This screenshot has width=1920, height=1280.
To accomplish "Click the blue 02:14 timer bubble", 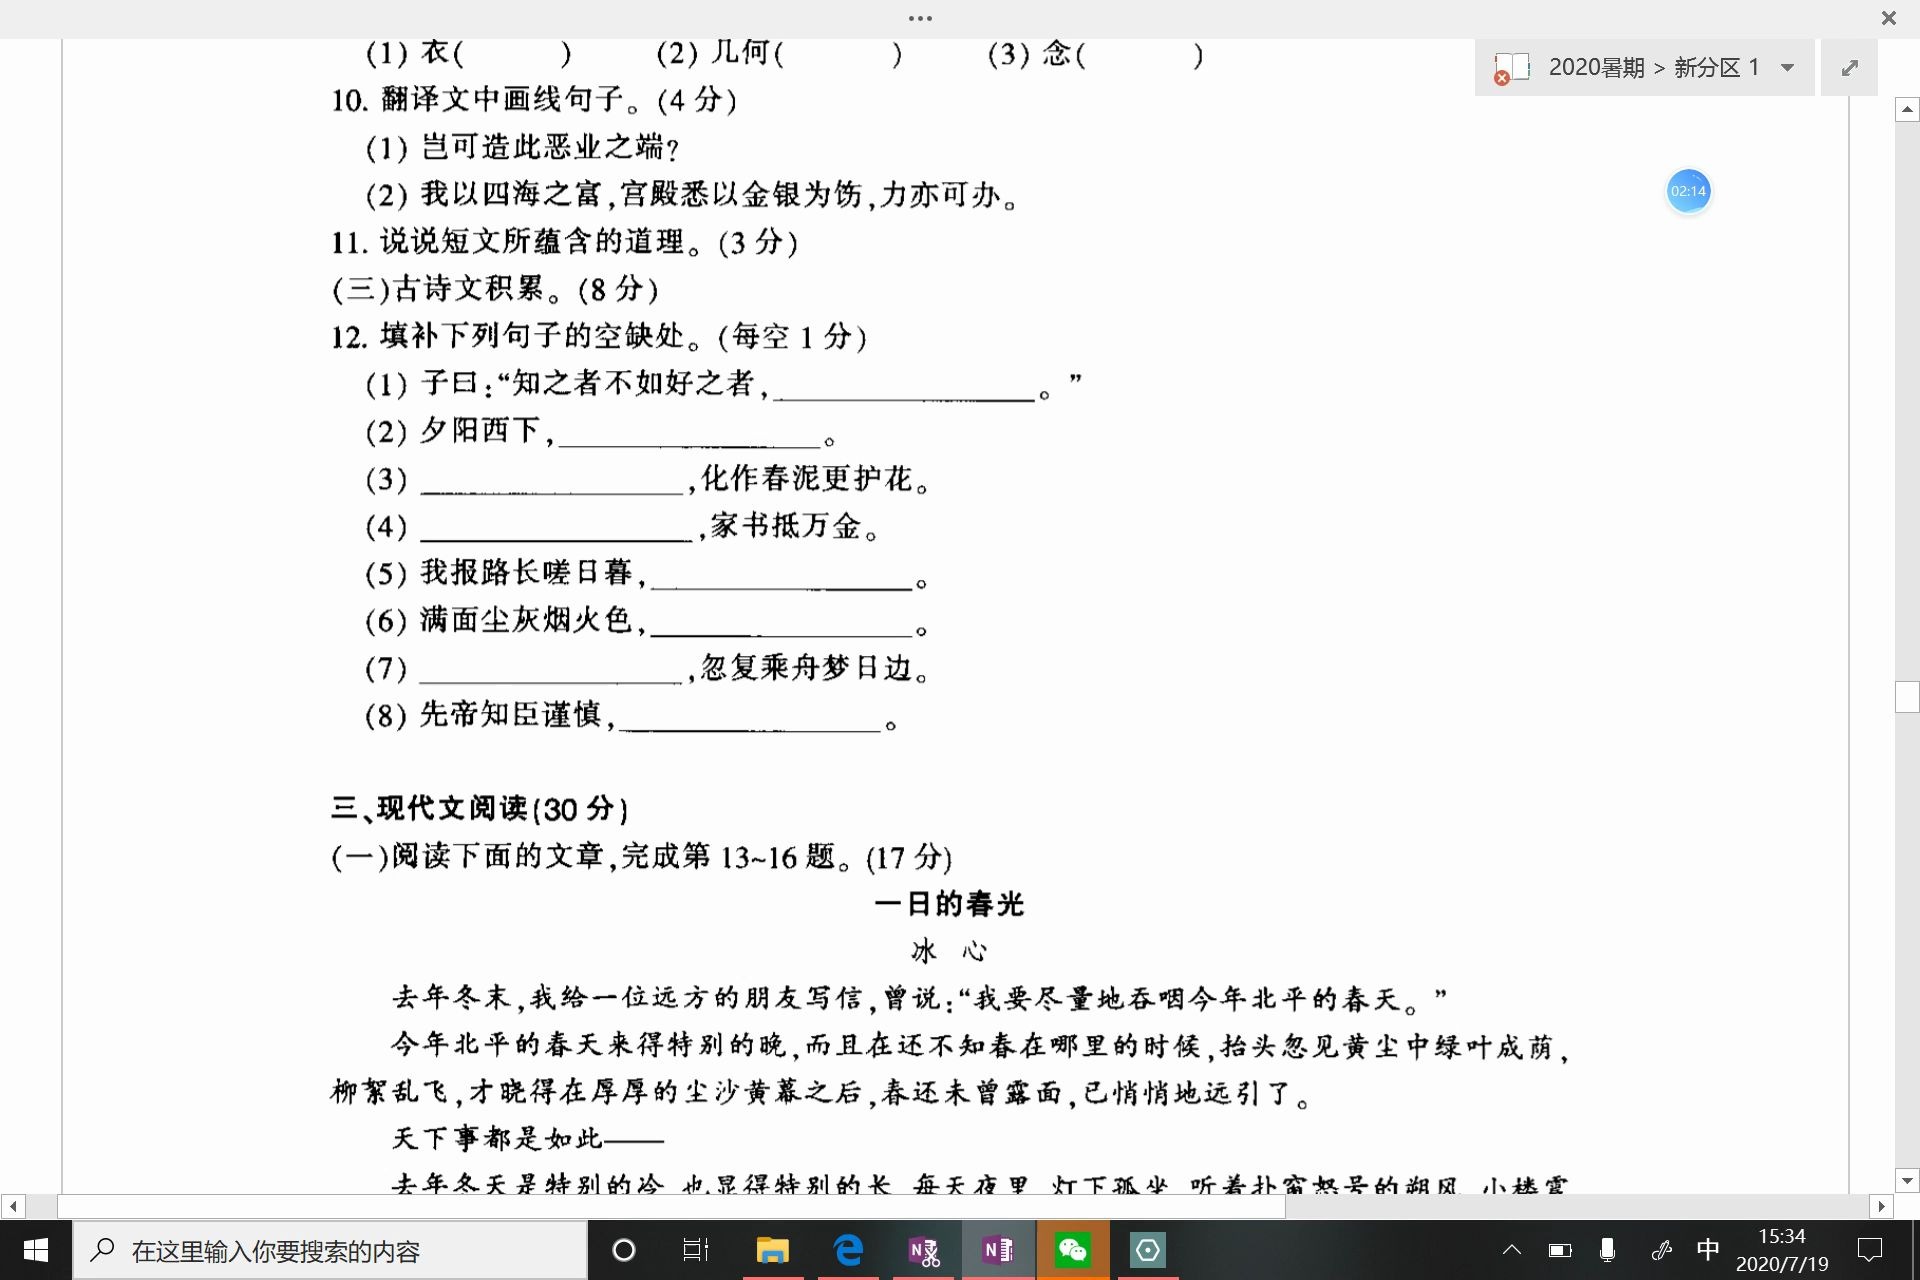I will pyautogui.click(x=1688, y=191).
